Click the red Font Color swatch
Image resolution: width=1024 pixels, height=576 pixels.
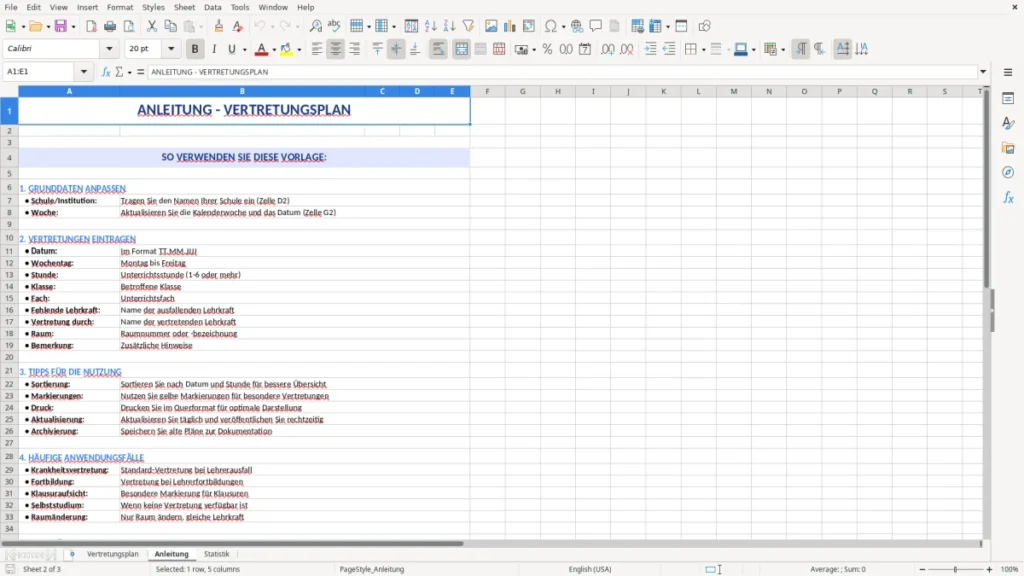click(261, 49)
